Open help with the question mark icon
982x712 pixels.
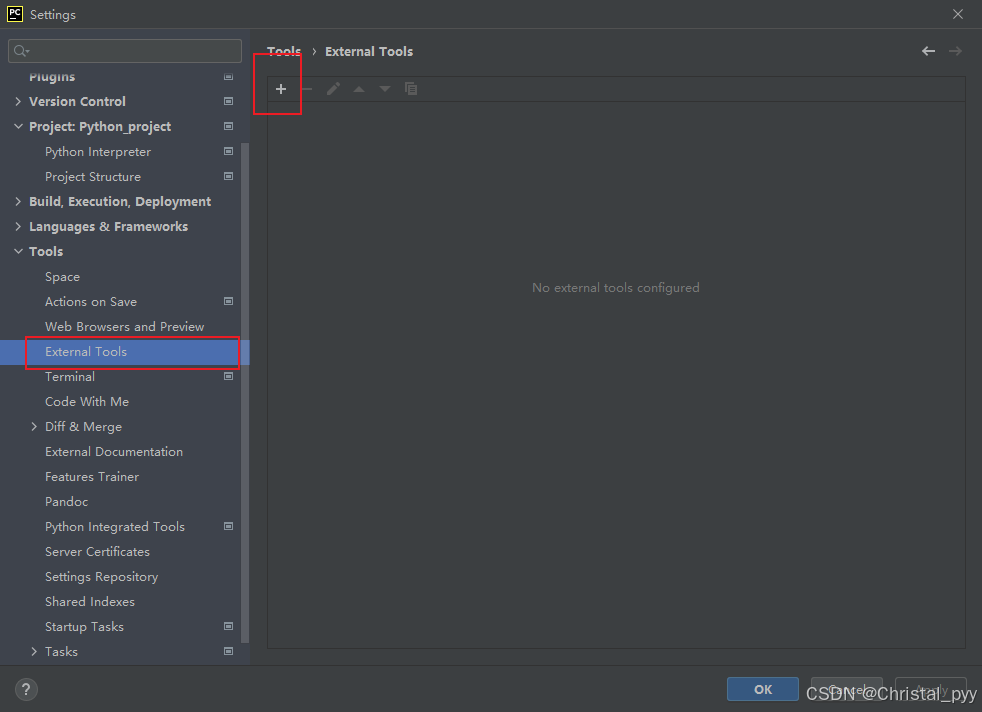point(26,689)
